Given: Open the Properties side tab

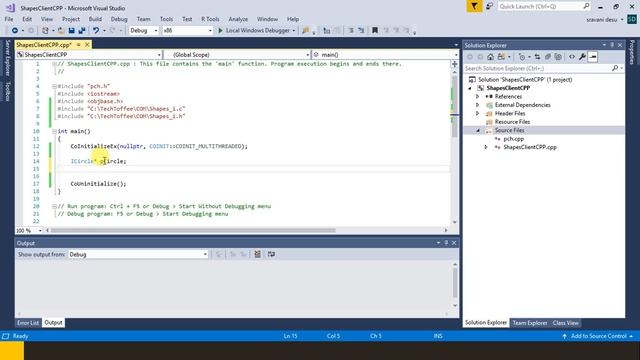Looking at the screenshot, I should pyautogui.click(x=632, y=52).
